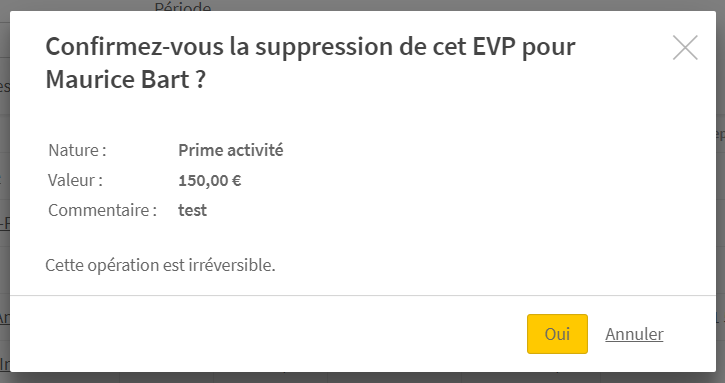The width and height of the screenshot is (725, 383).
Task: Click the 'Nature :' label
Action: point(77,150)
